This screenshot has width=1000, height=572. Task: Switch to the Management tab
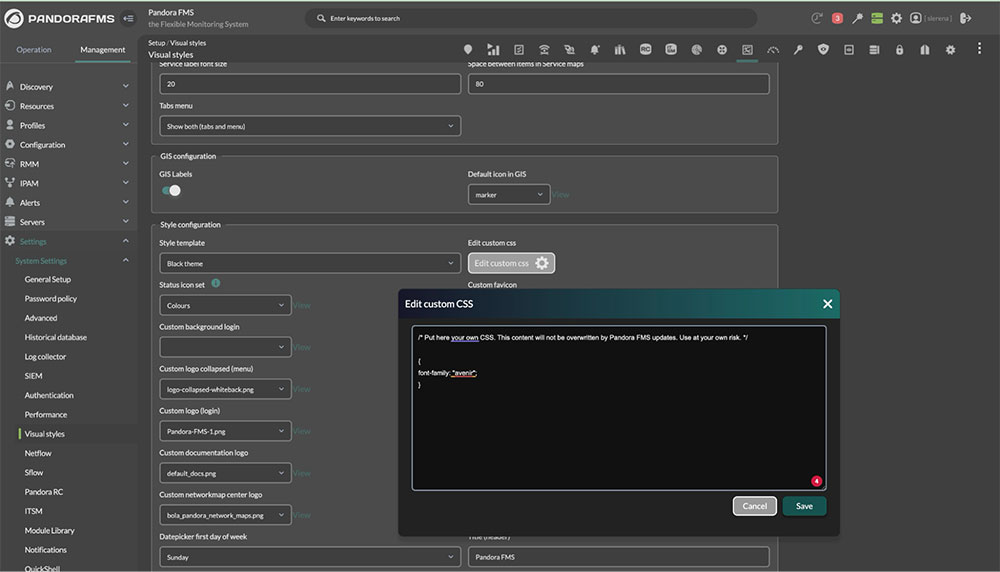click(103, 49)
